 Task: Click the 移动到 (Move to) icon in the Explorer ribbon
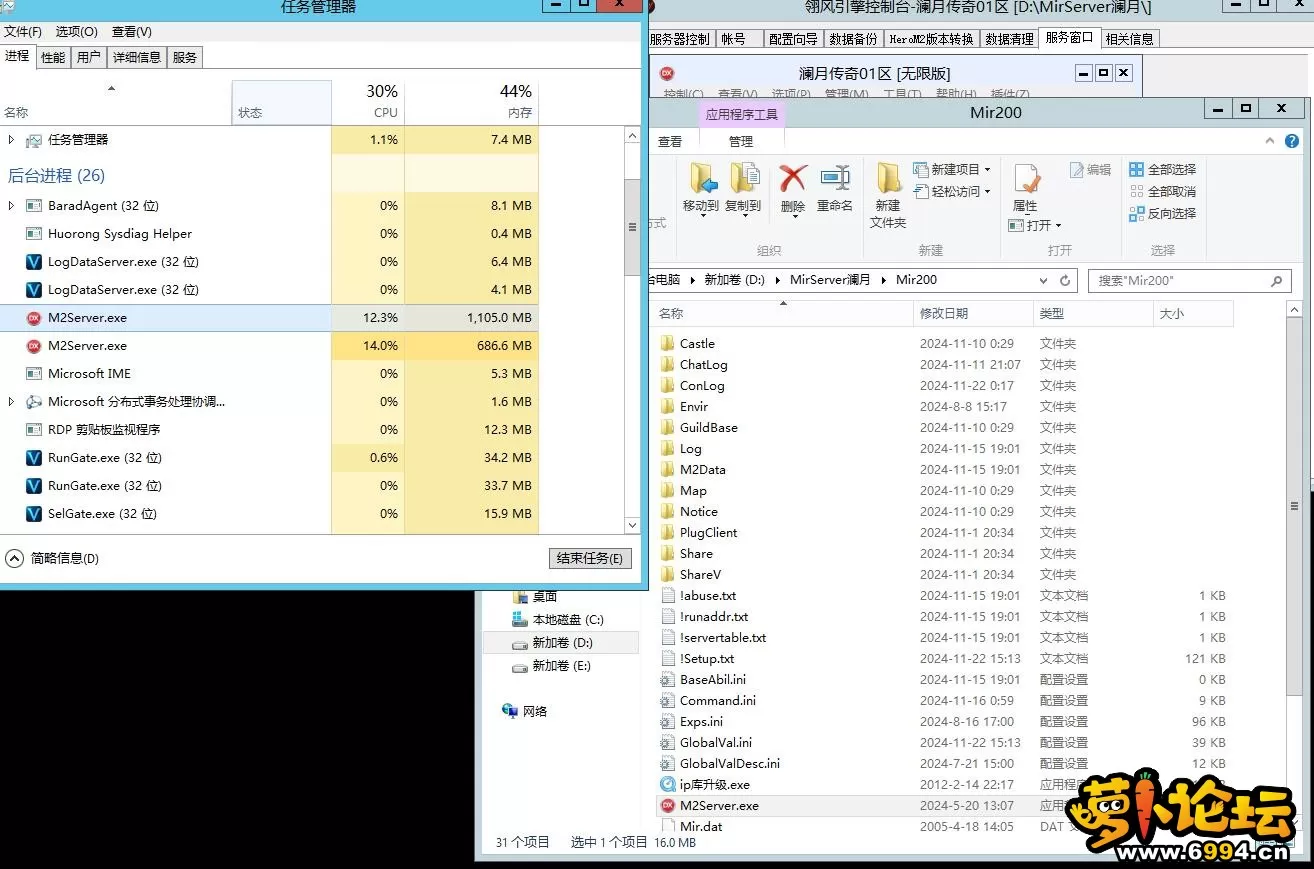(703, 179)
